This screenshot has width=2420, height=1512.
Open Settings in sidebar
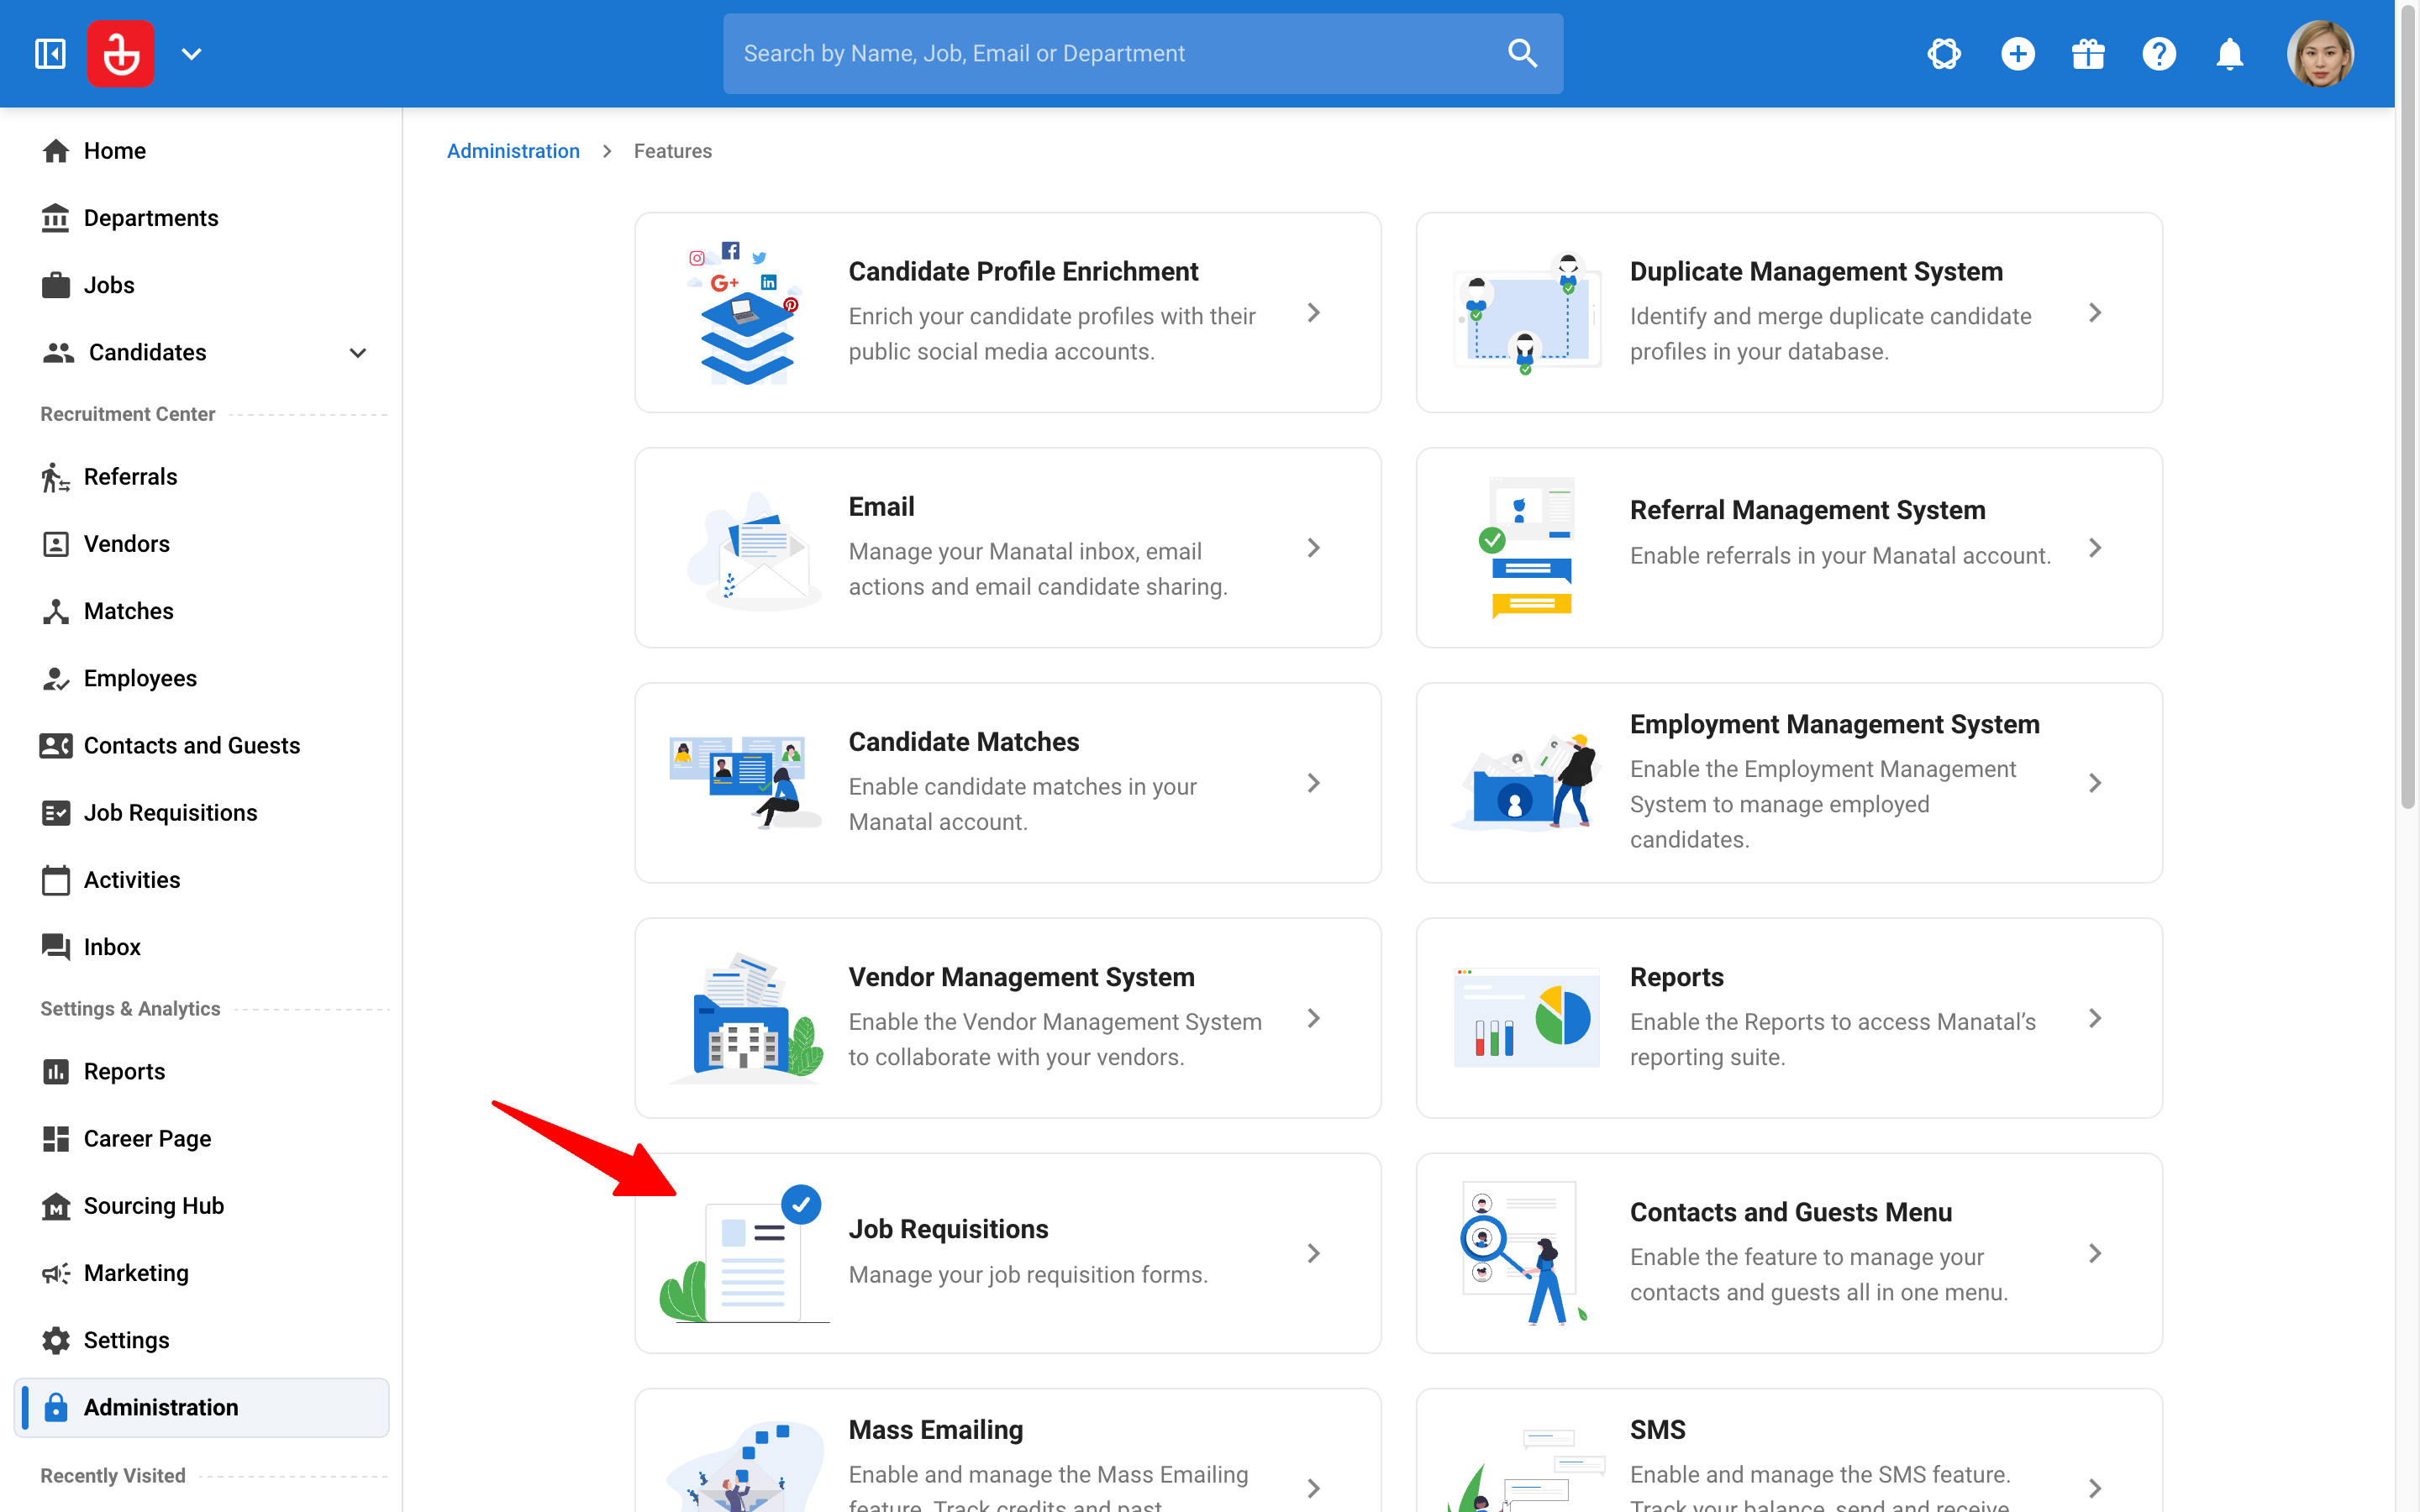coord(201,1340)
